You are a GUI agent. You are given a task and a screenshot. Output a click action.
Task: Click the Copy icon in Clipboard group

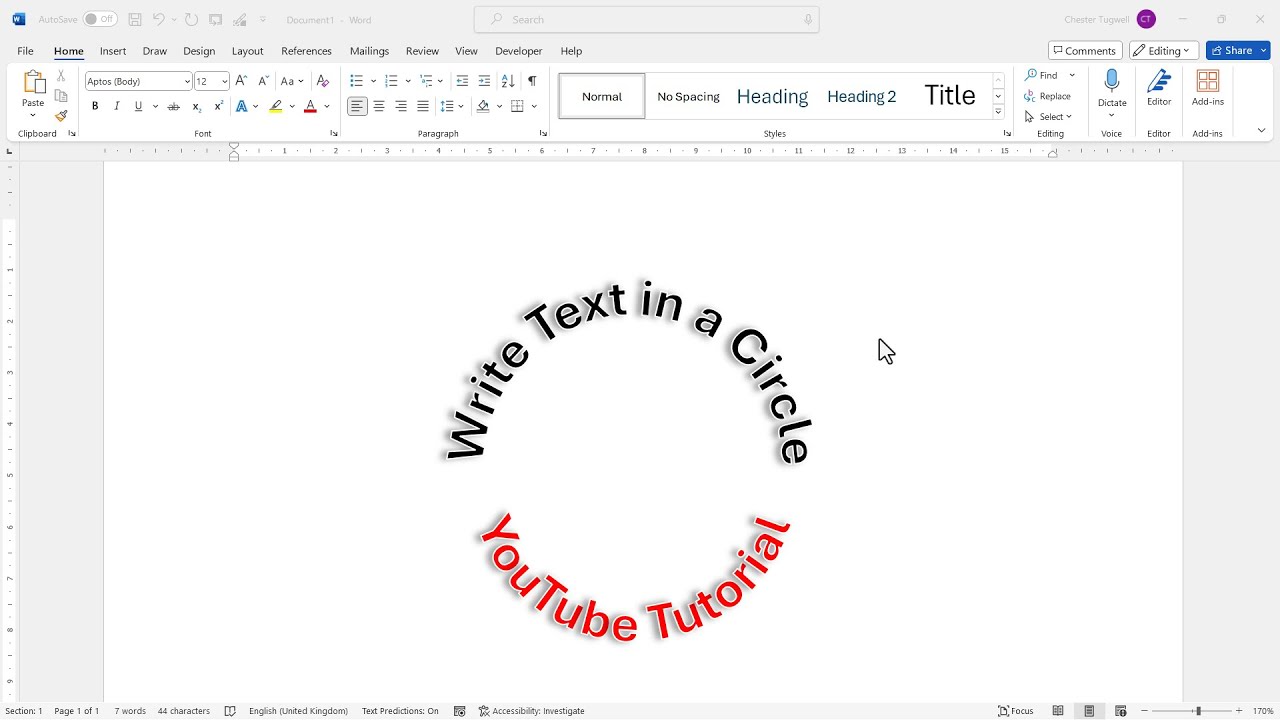[x=61, y=96]
